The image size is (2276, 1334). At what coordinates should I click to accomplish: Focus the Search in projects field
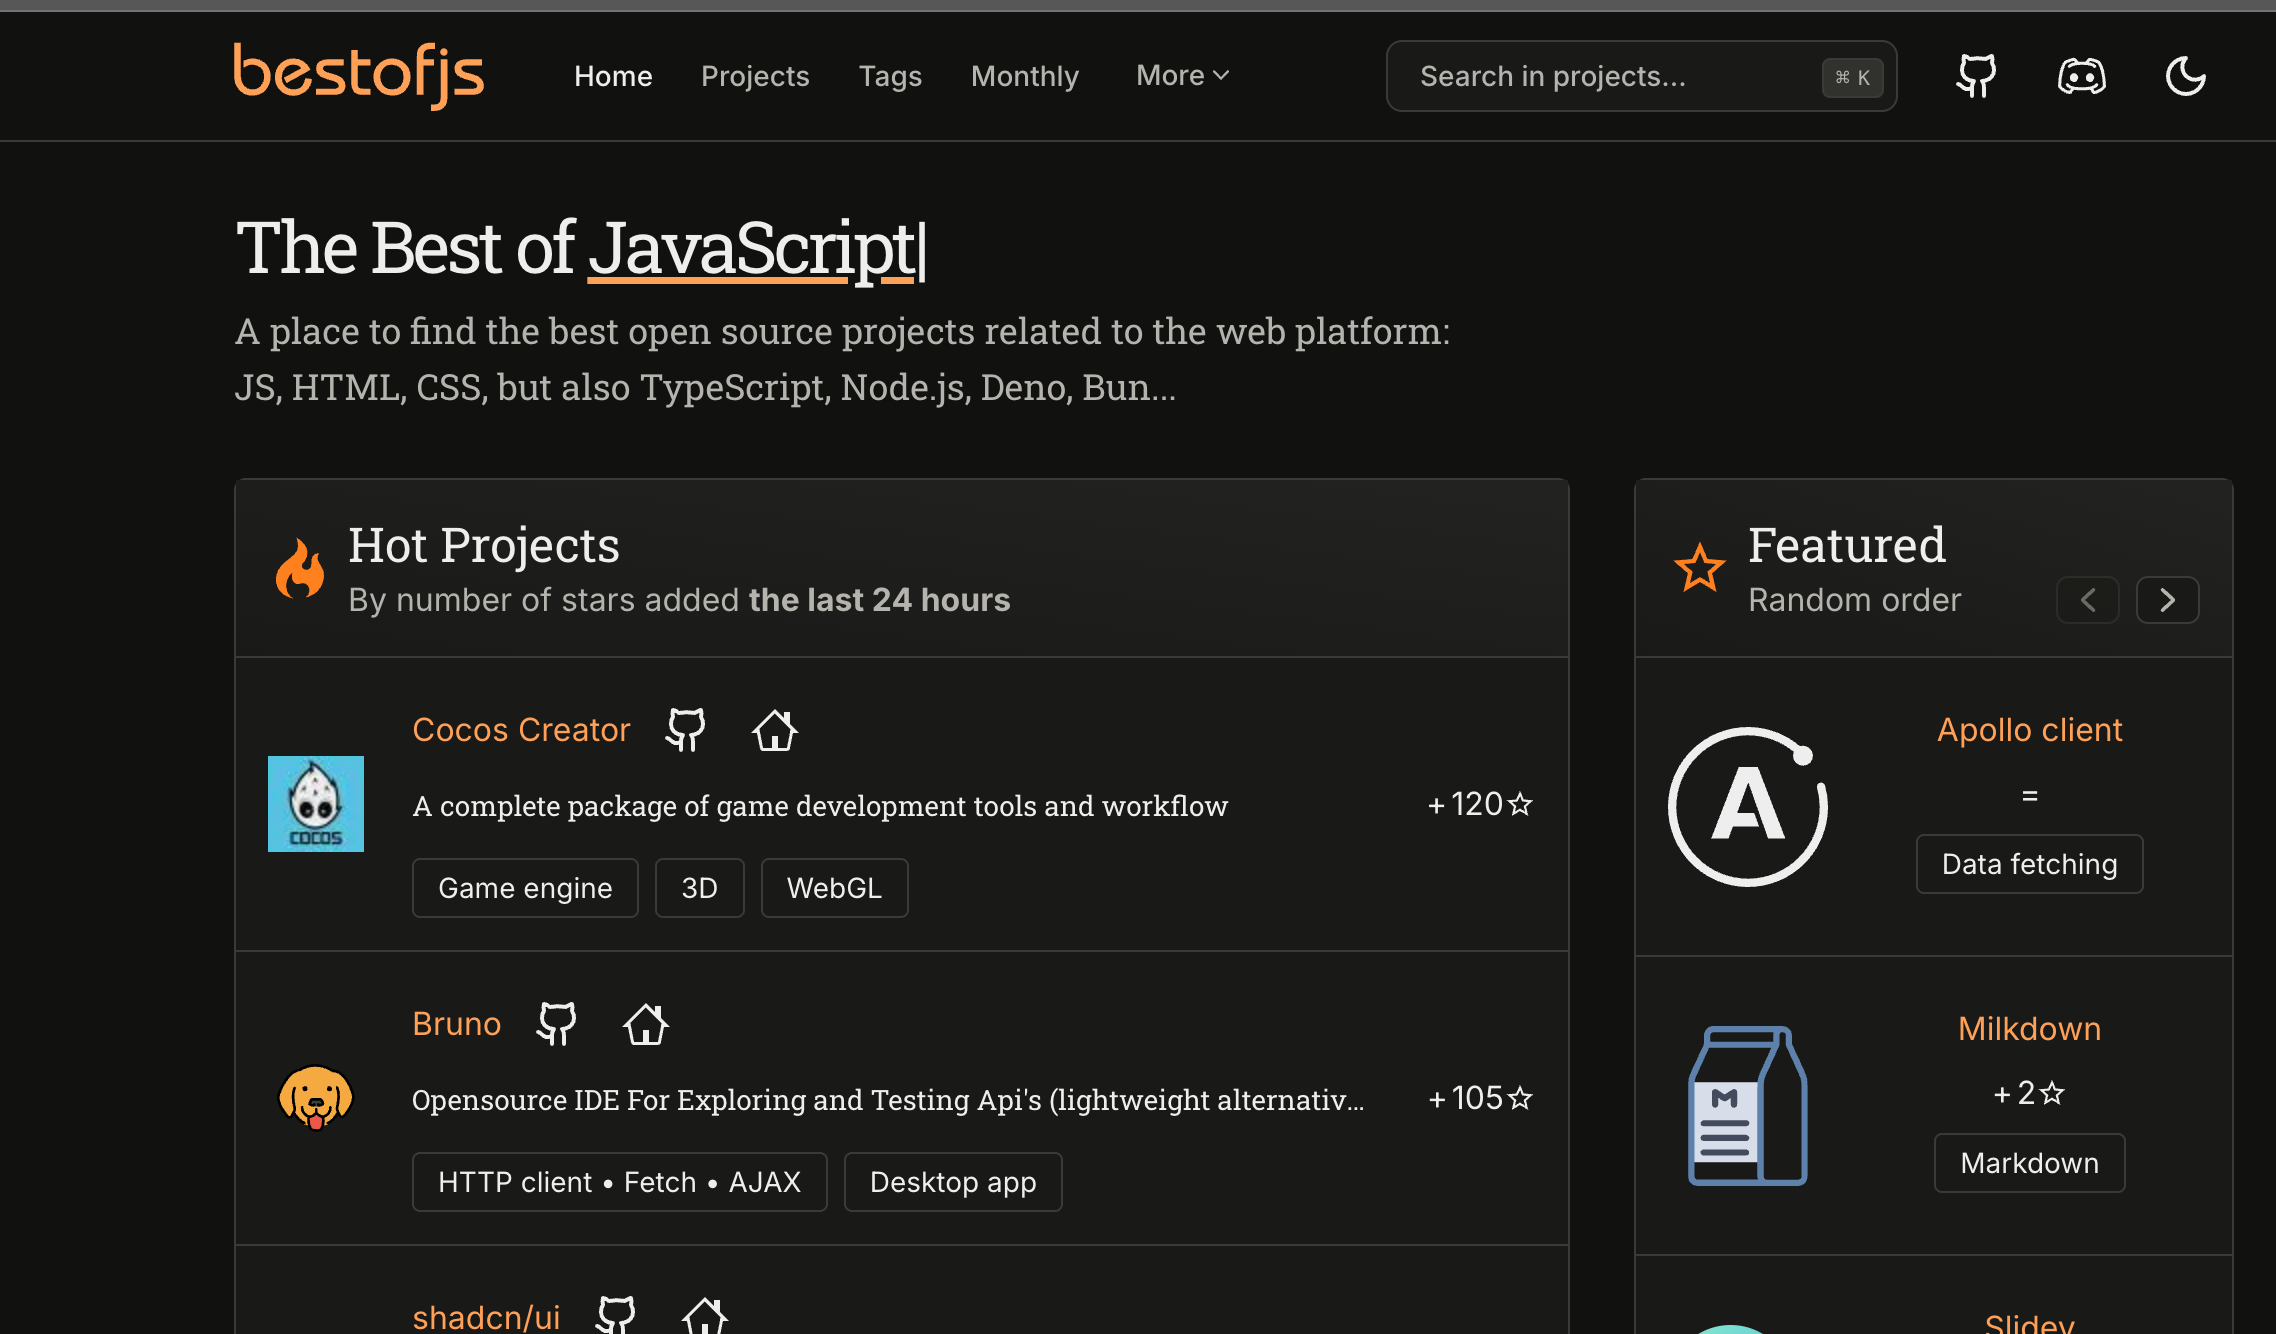(x=1642, y=76)
